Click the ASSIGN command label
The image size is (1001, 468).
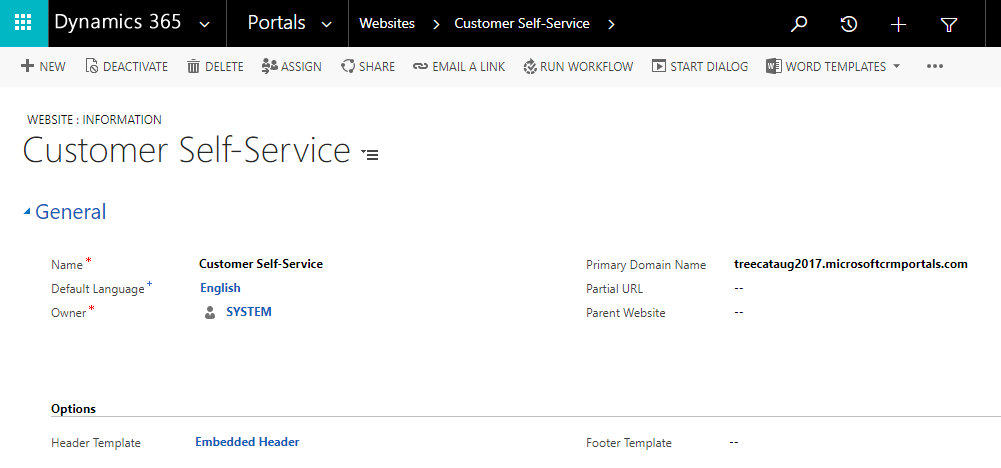click(301, 66)
